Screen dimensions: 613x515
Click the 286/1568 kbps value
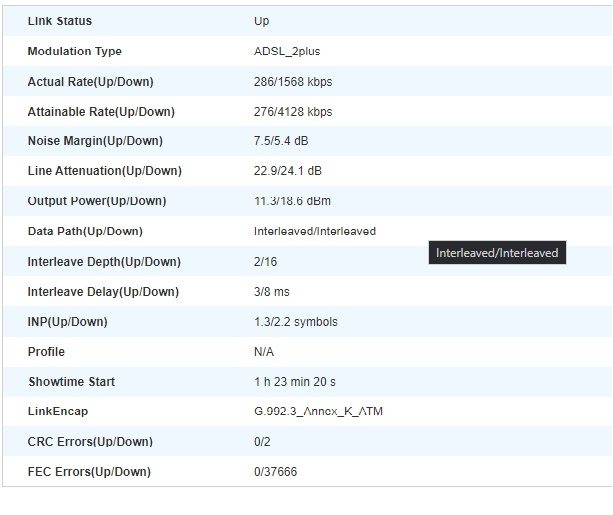[x=293, y=82]
